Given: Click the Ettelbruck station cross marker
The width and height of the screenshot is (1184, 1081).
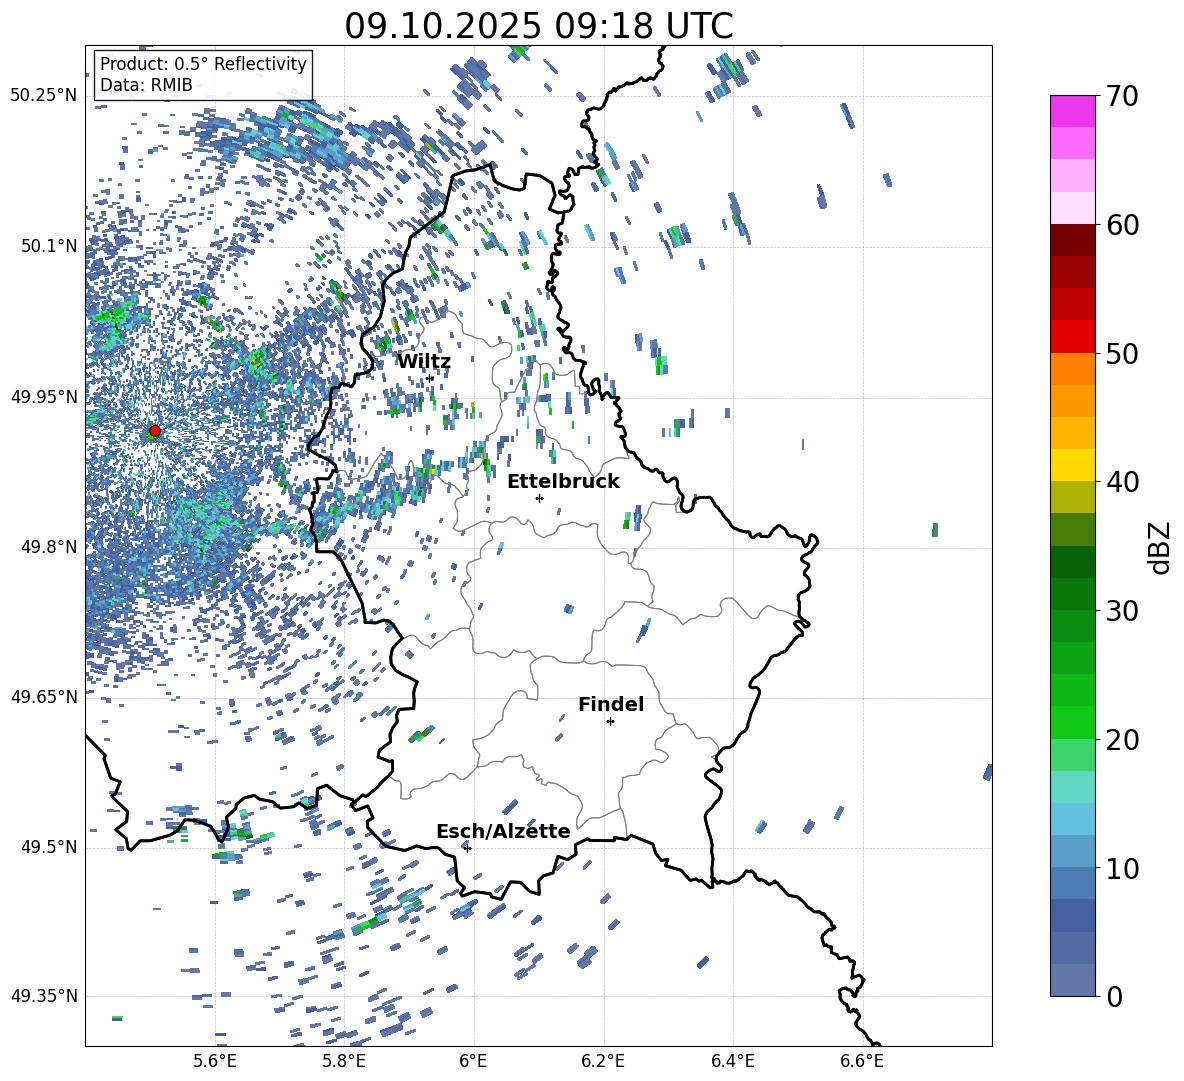Looking at the screenshot, I should point(539,498).
